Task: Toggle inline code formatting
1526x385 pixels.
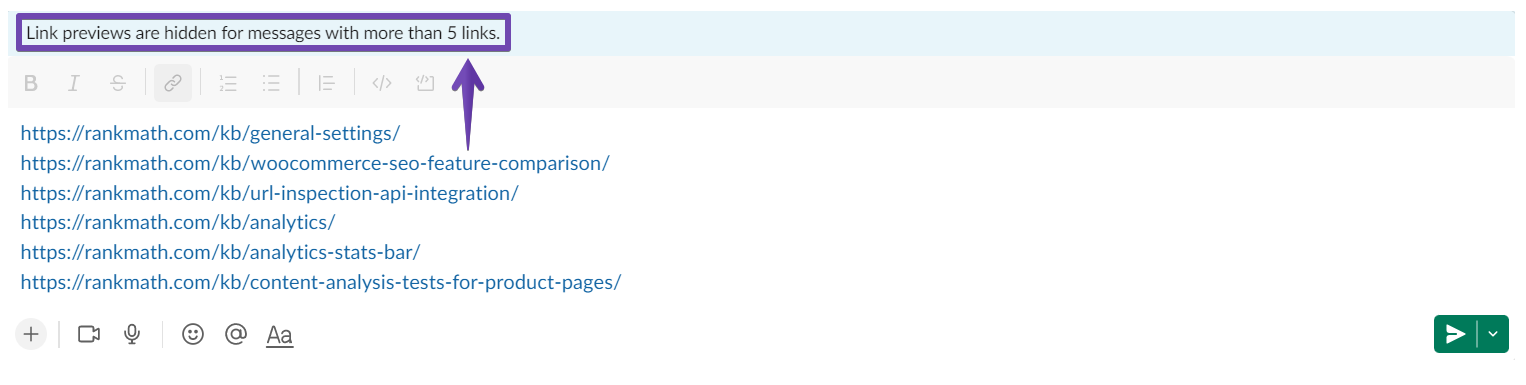Action: pos(381,83)
